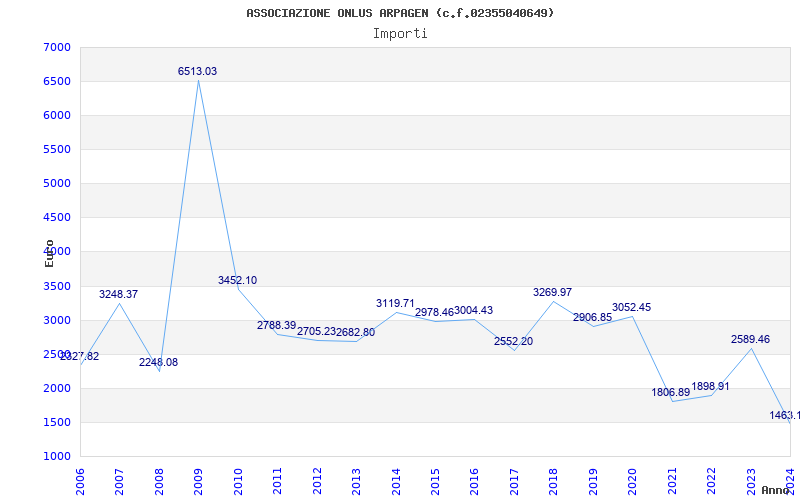Click the 2020 x-axis year label
800x500 pixels.
(x=633, y=481)
